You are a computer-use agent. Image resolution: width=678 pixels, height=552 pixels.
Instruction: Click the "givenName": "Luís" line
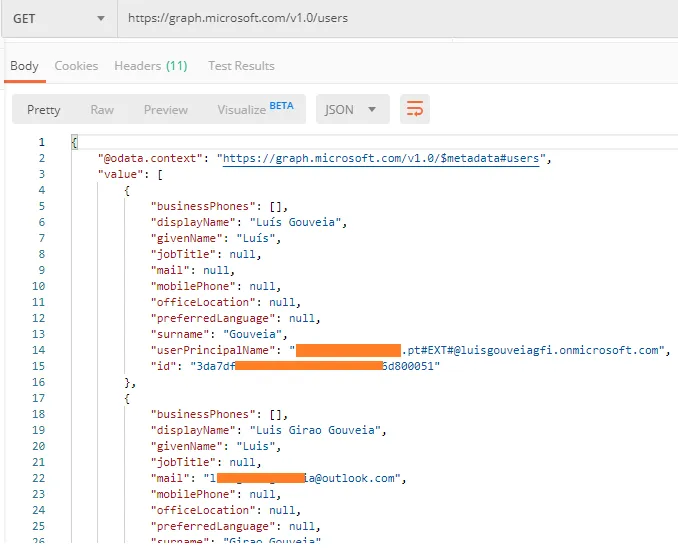pos(216,238)
